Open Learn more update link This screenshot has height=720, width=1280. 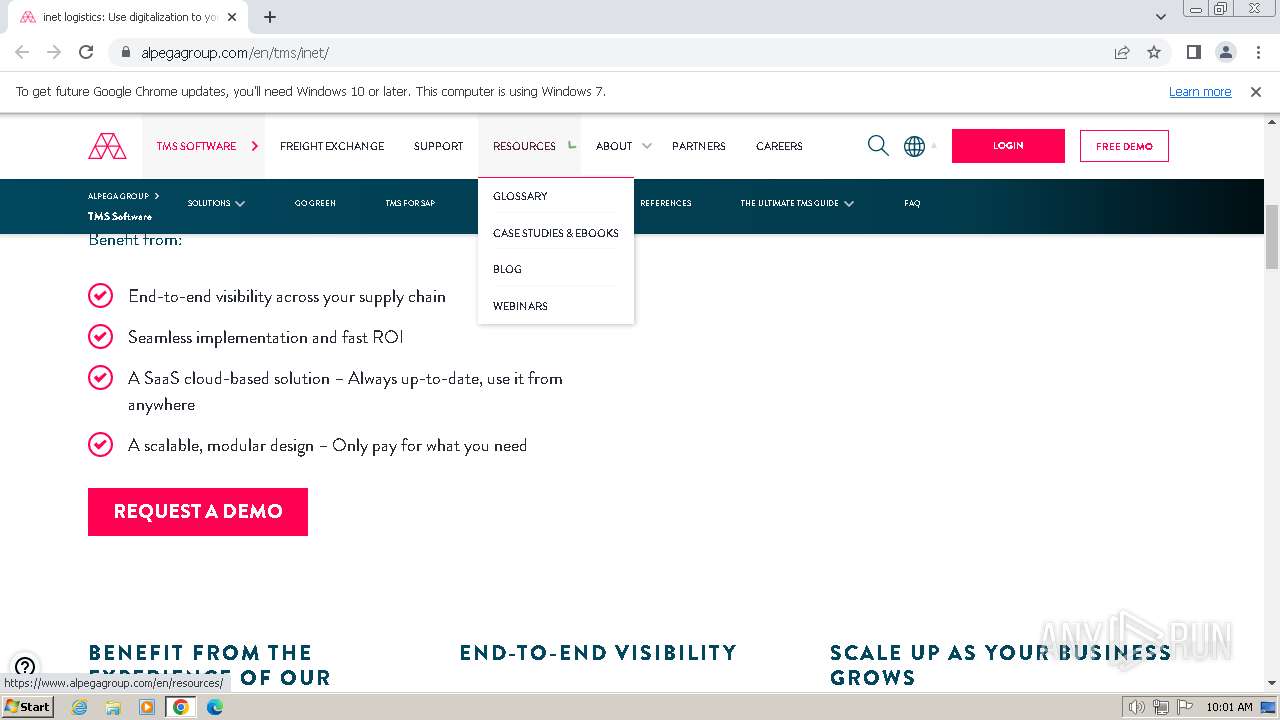coord(1200,91)
